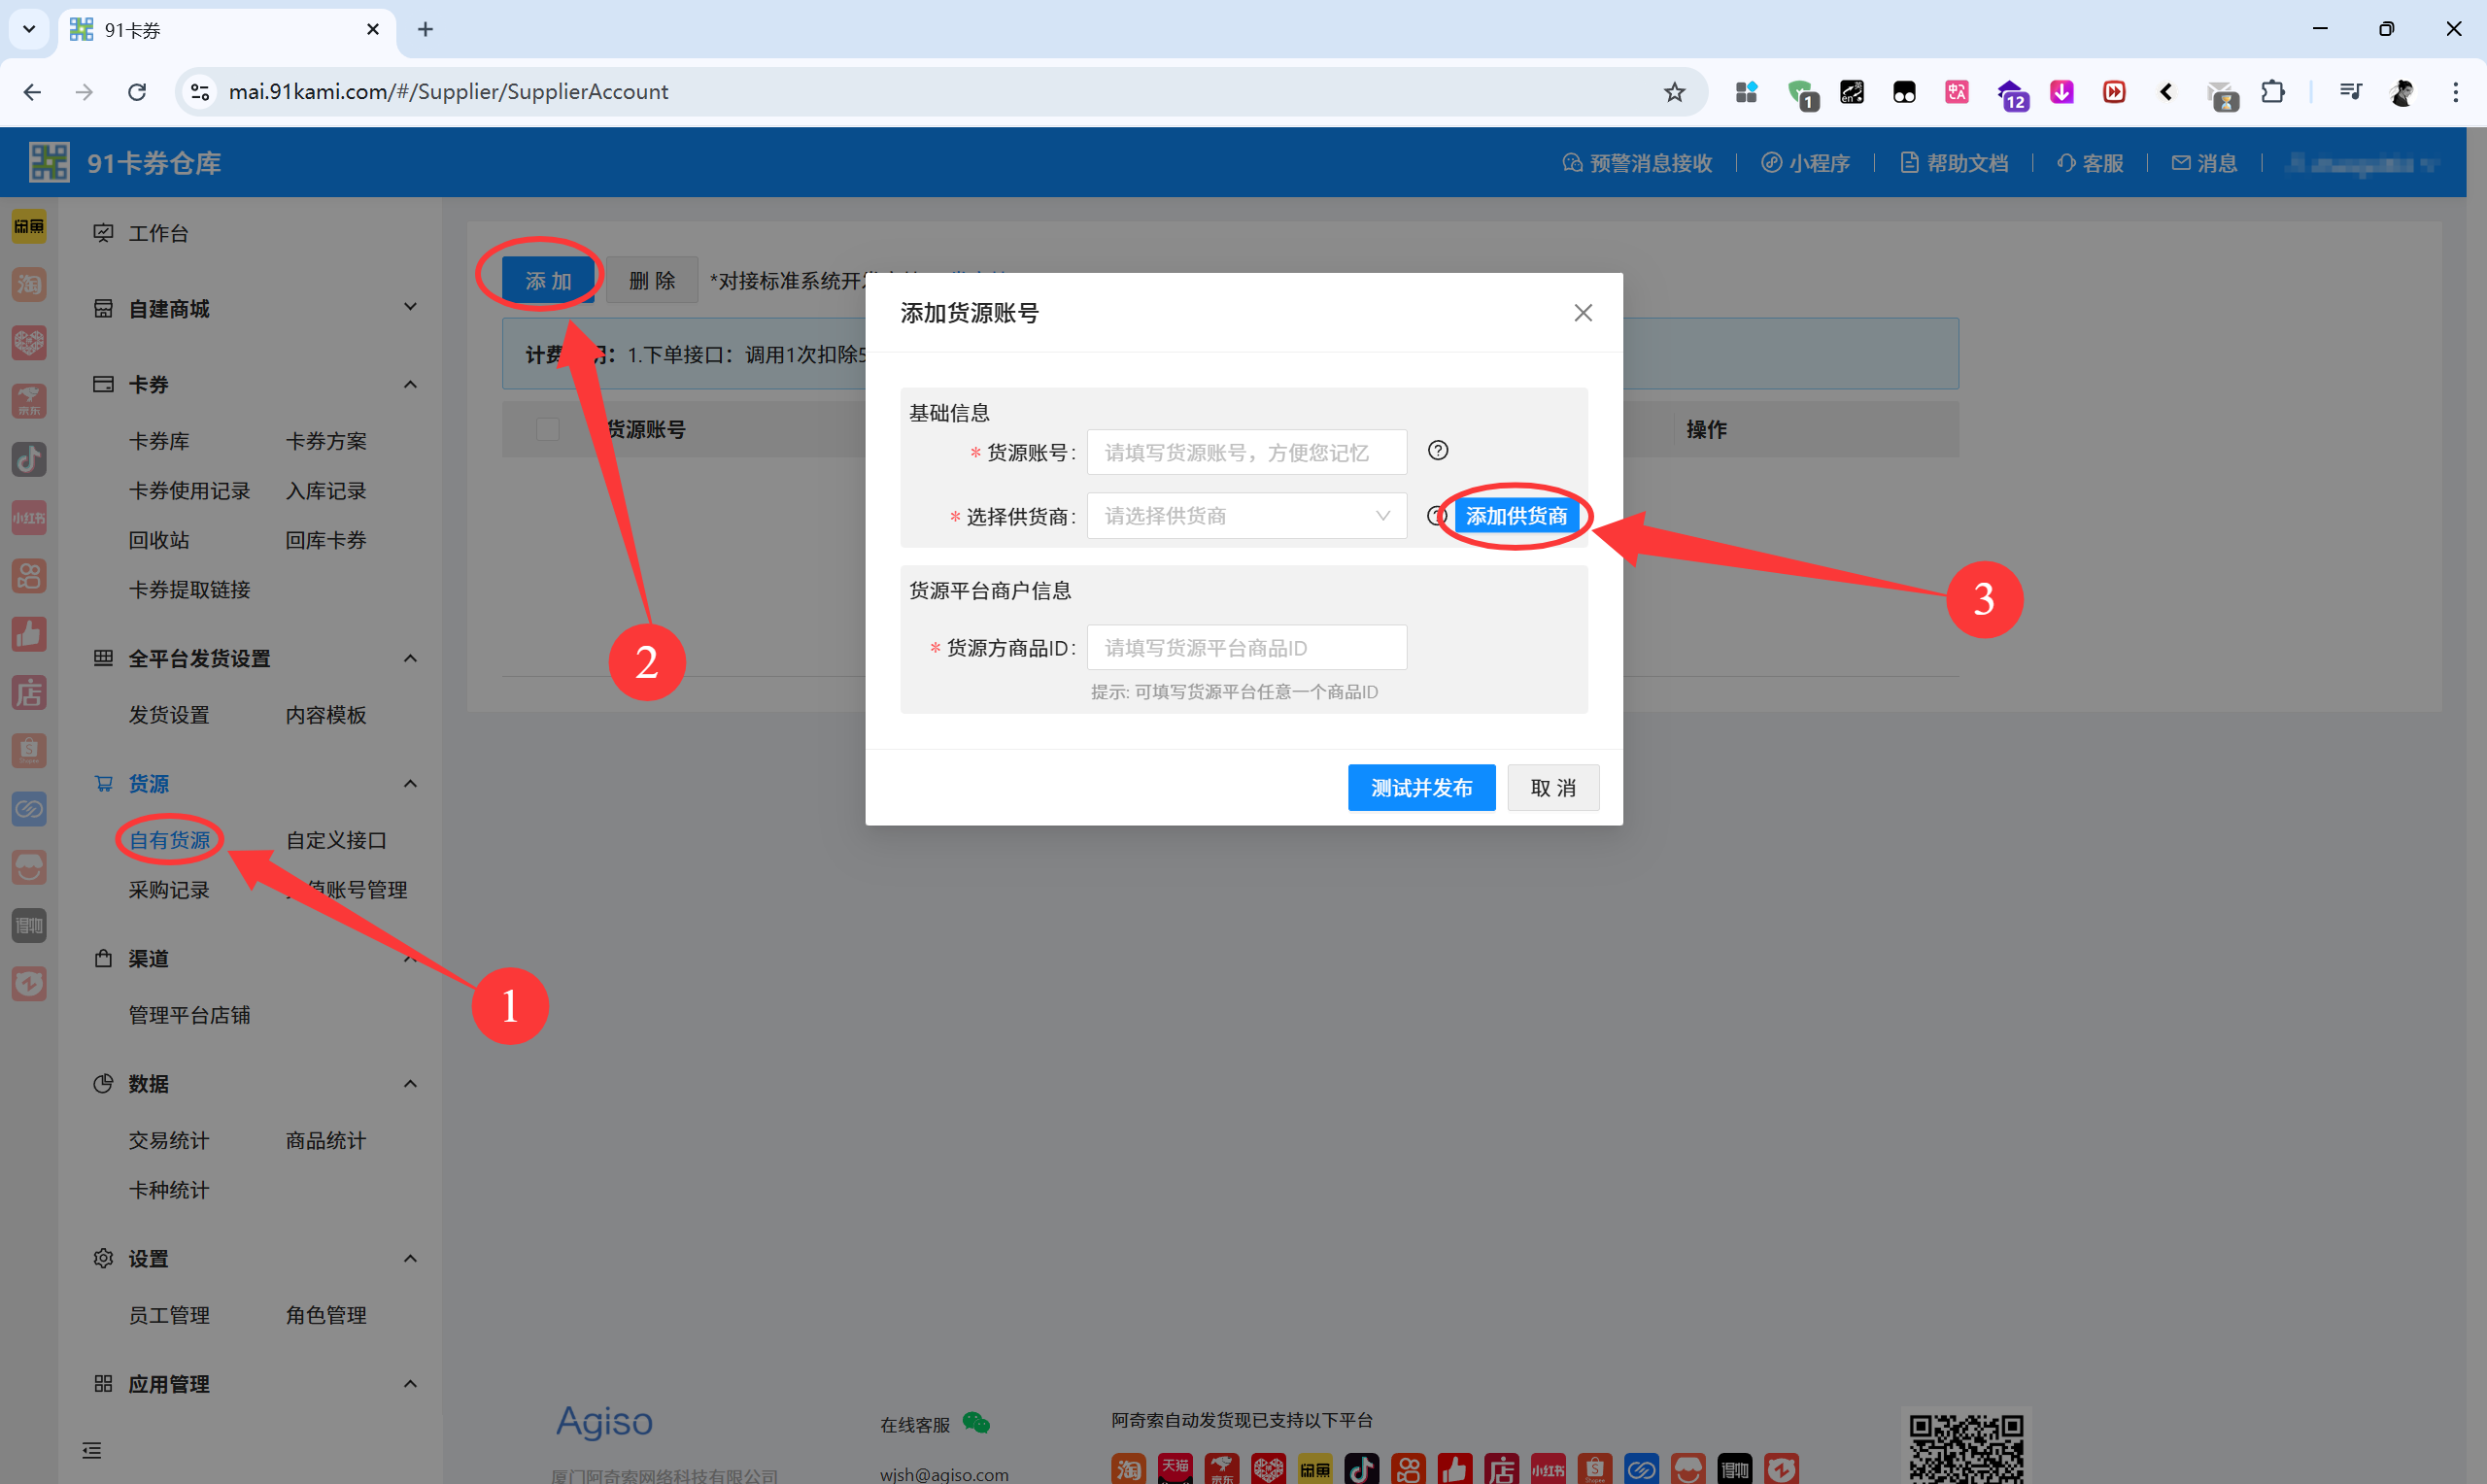This screenshot has width=2487, height=1484.
Task: Click the TikTok platform icon in left sidebar
Action: click(29, 459)
